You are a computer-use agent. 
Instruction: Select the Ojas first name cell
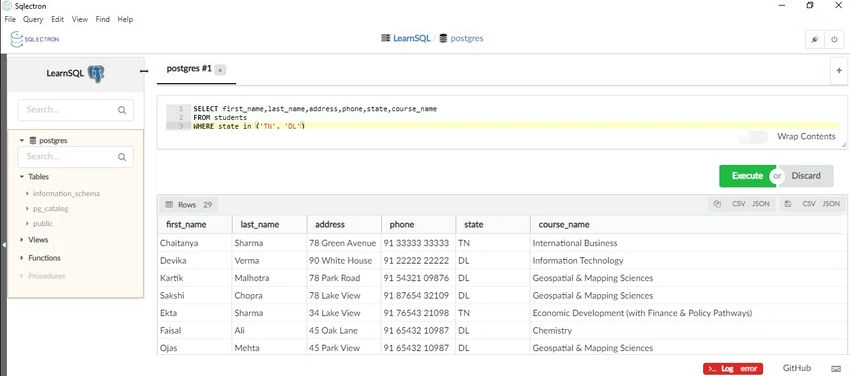point(195,348)
